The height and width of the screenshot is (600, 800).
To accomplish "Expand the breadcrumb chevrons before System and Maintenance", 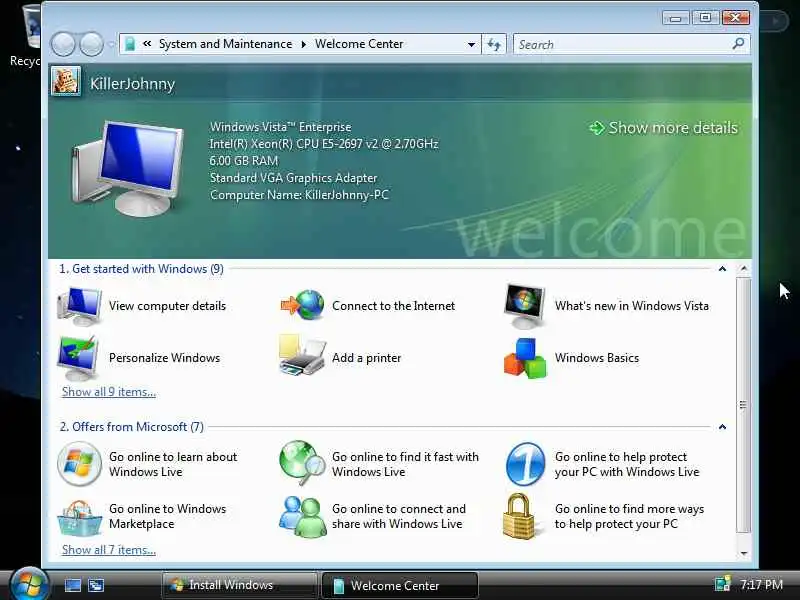I will [x=147, y=44].
